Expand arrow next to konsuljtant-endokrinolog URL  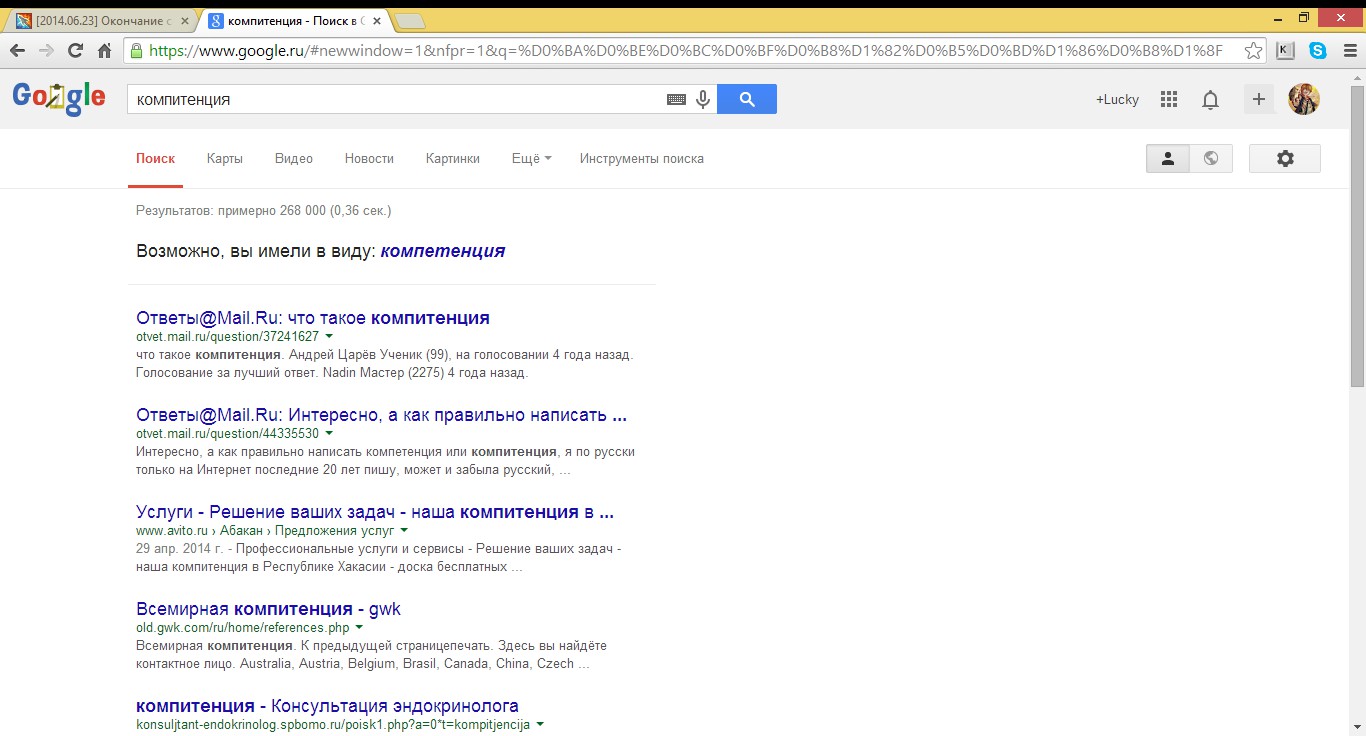point(540,724)
